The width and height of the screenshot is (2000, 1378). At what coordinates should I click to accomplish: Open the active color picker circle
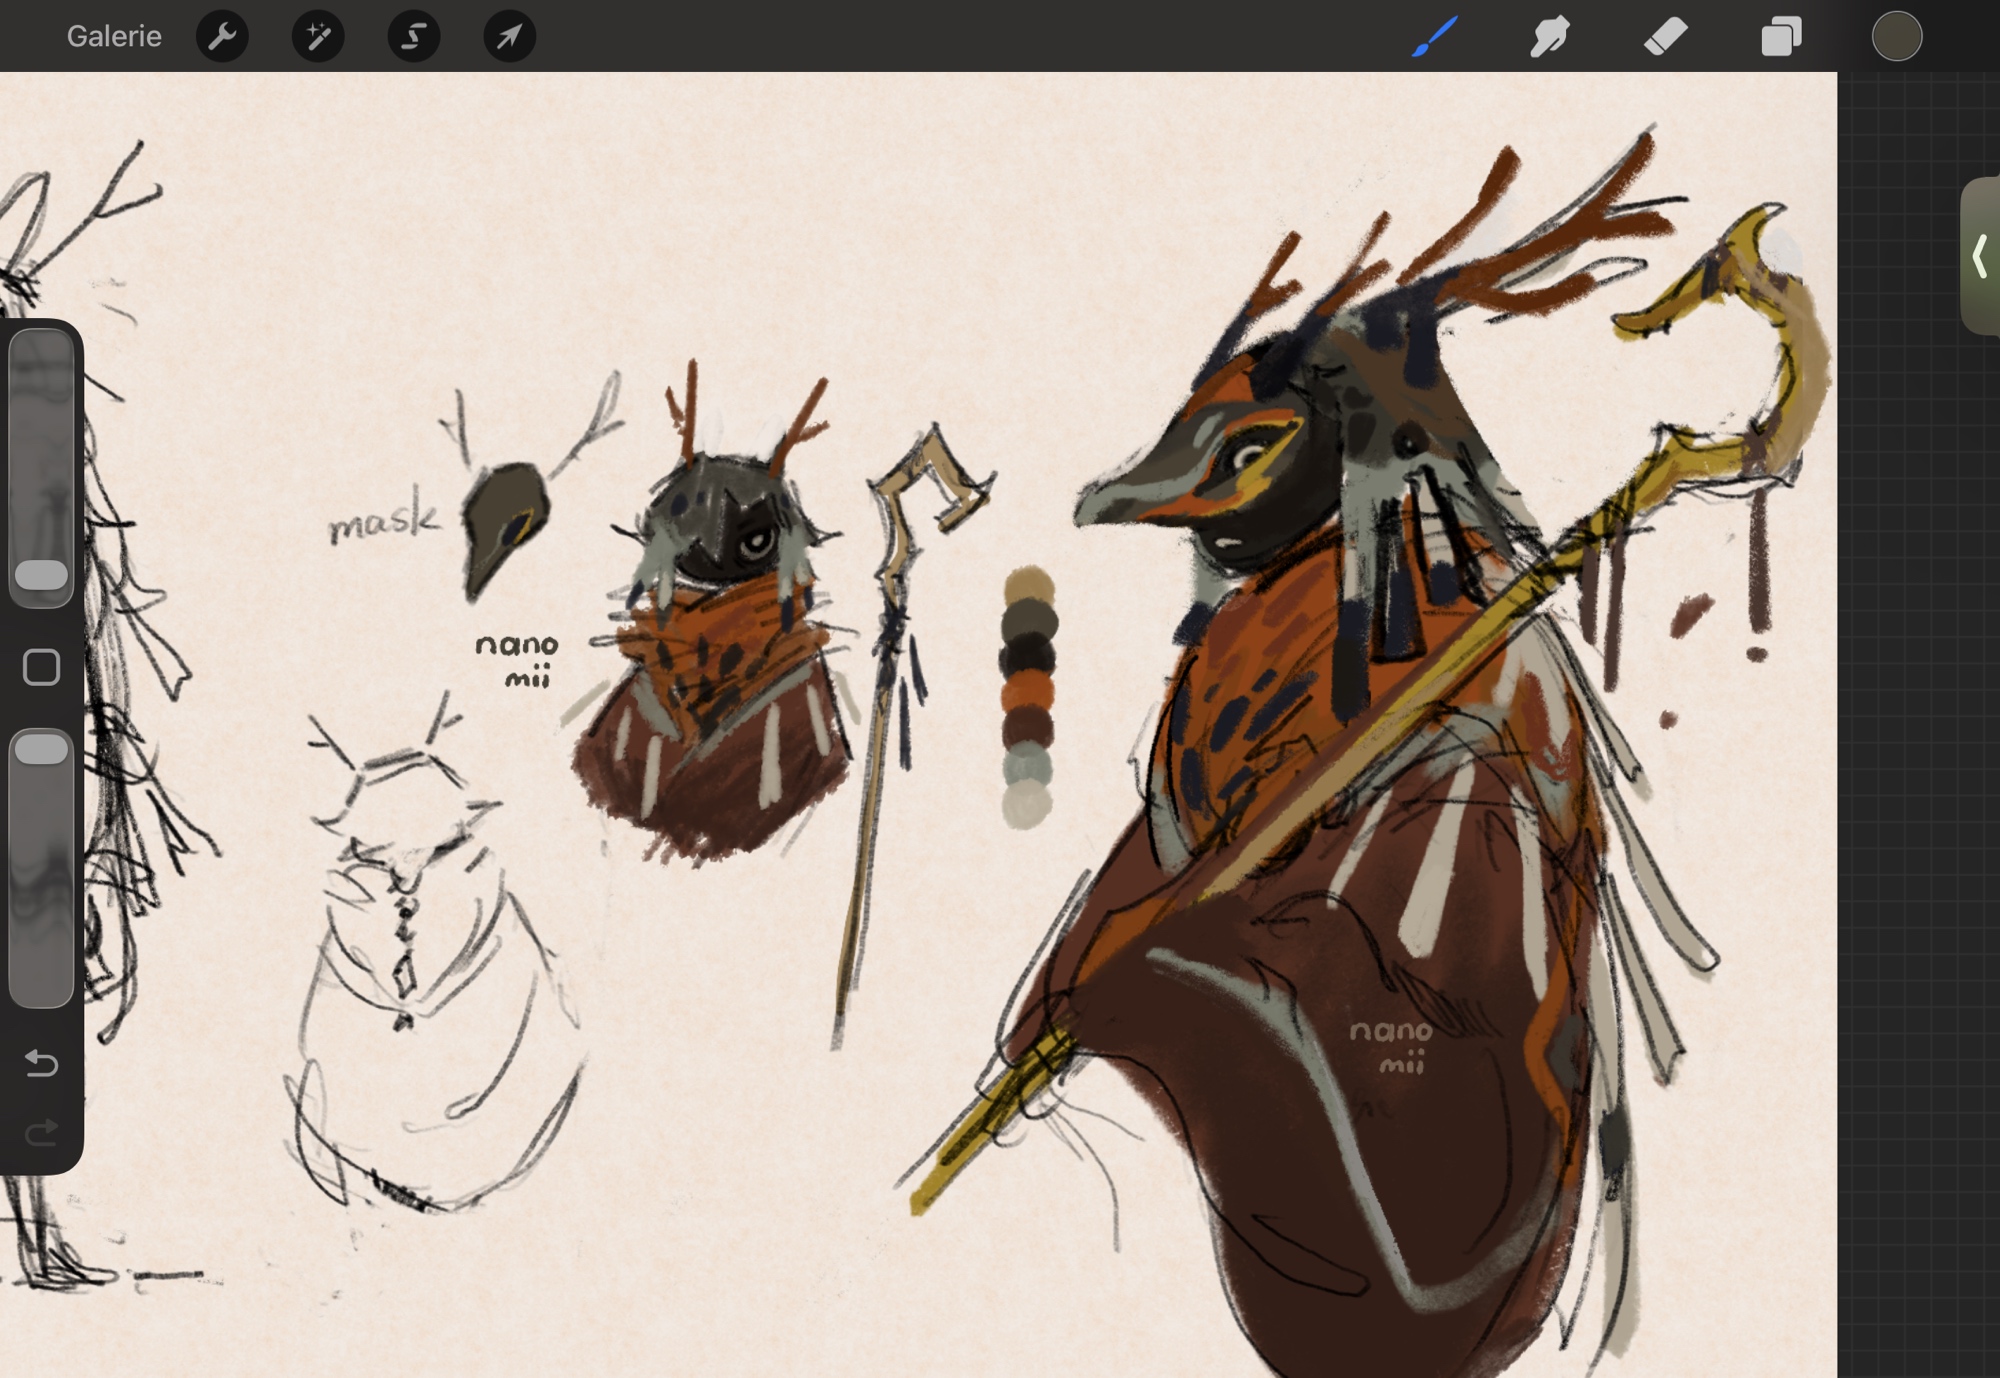1896,37
